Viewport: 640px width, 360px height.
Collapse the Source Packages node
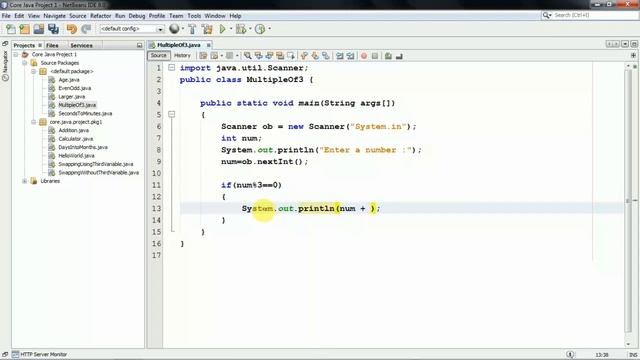coord(25,63)
